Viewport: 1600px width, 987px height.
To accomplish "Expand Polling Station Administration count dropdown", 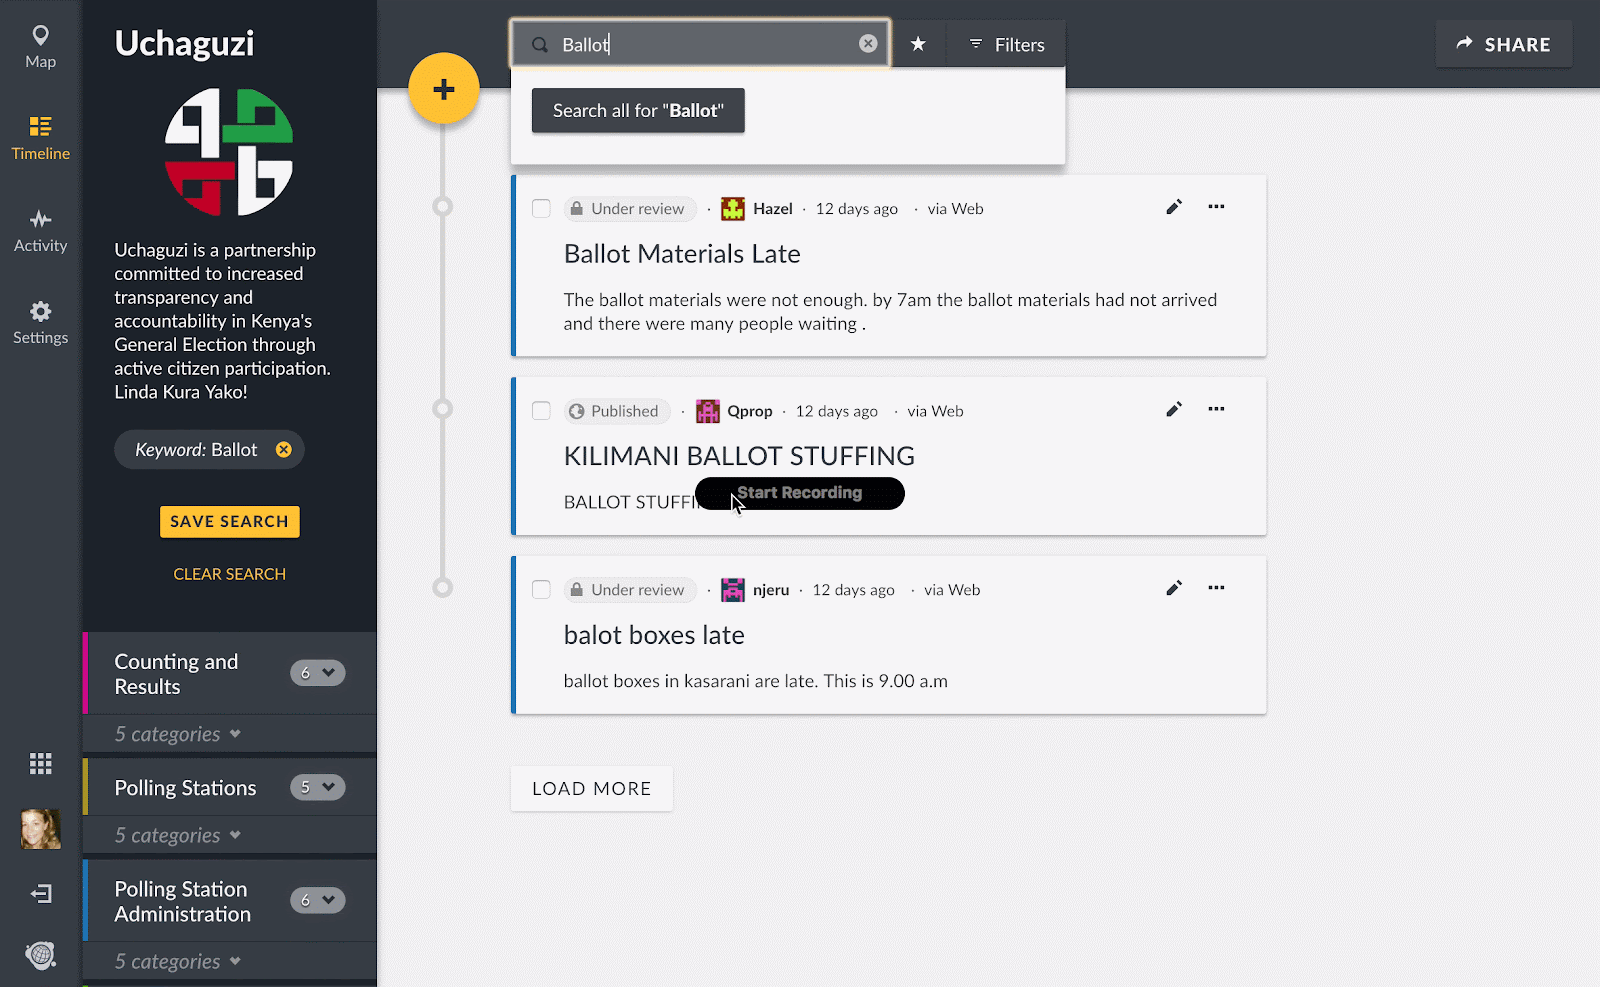I will click(318, 900).
